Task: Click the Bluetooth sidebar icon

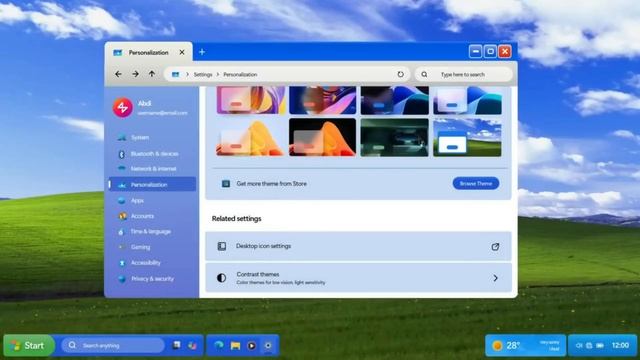Action: click(x=121, y=154)
